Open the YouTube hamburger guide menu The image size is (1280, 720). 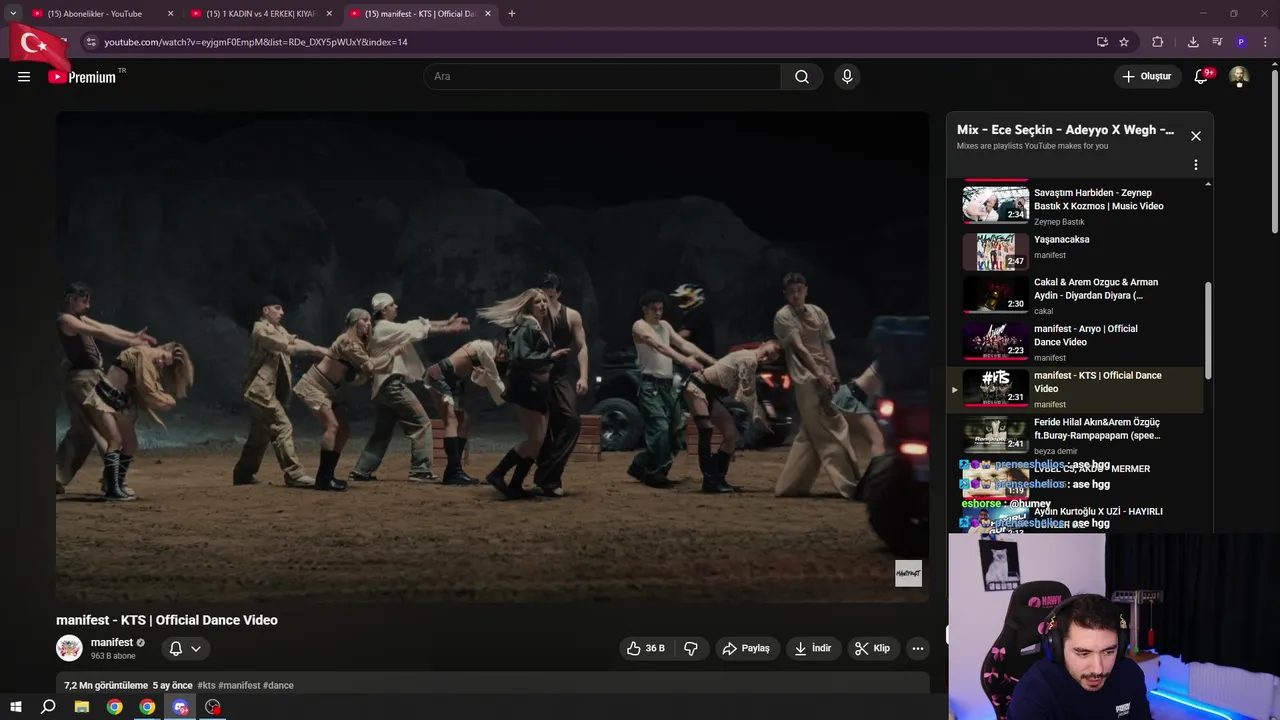[24, 77]
